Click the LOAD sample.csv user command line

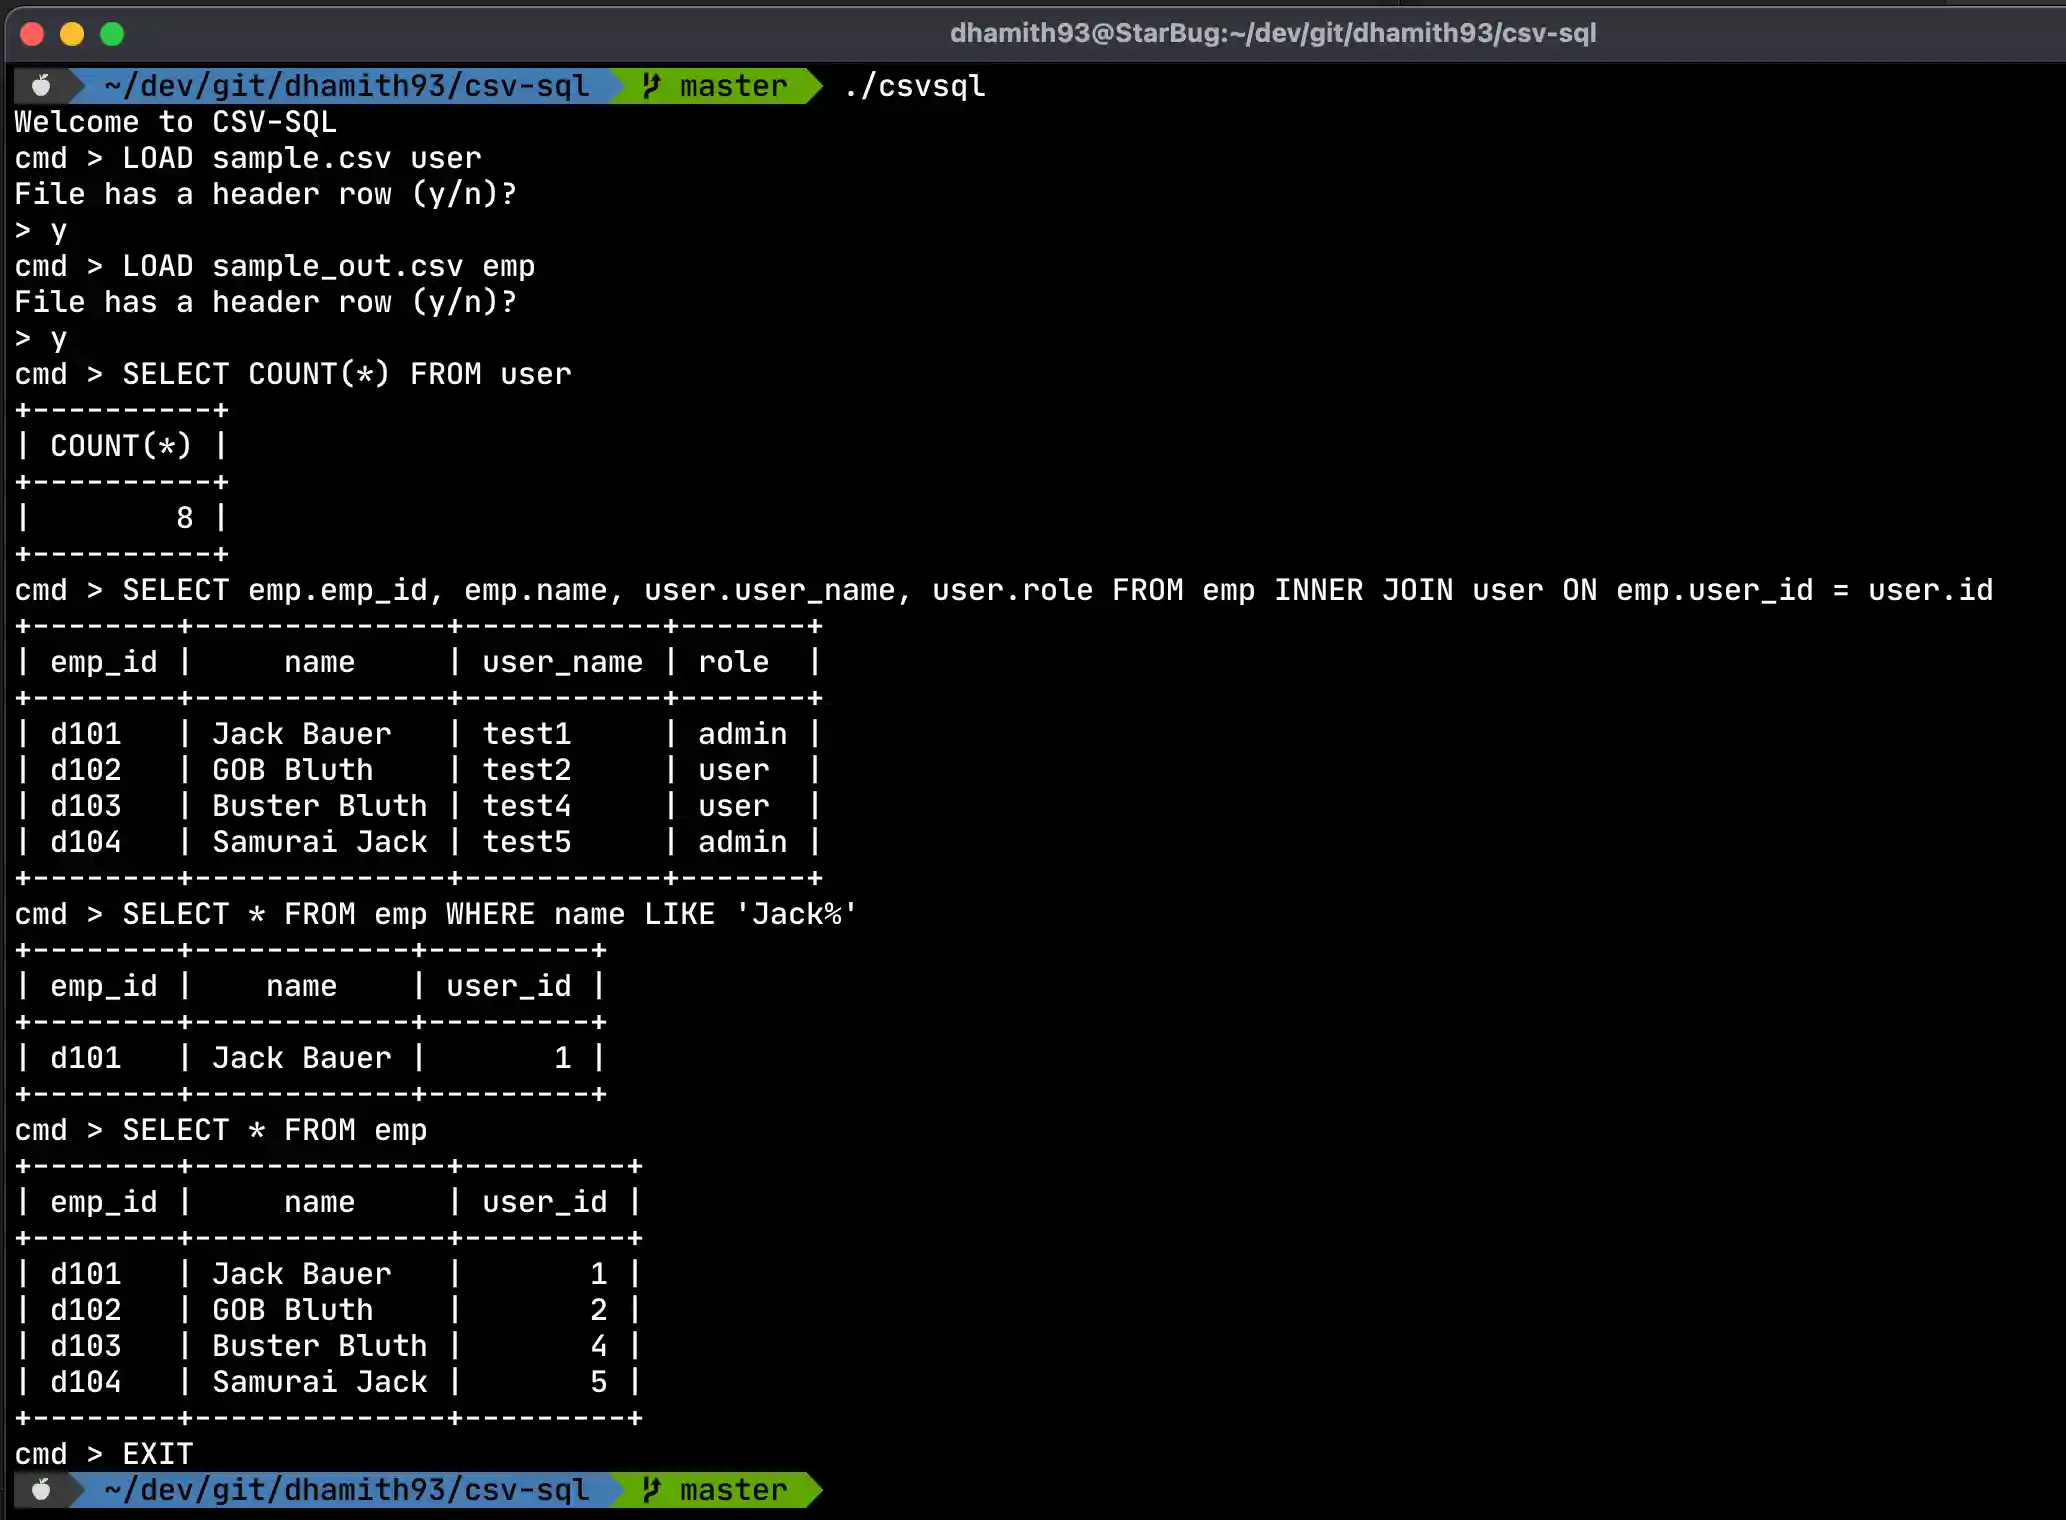tap(248, 158)
